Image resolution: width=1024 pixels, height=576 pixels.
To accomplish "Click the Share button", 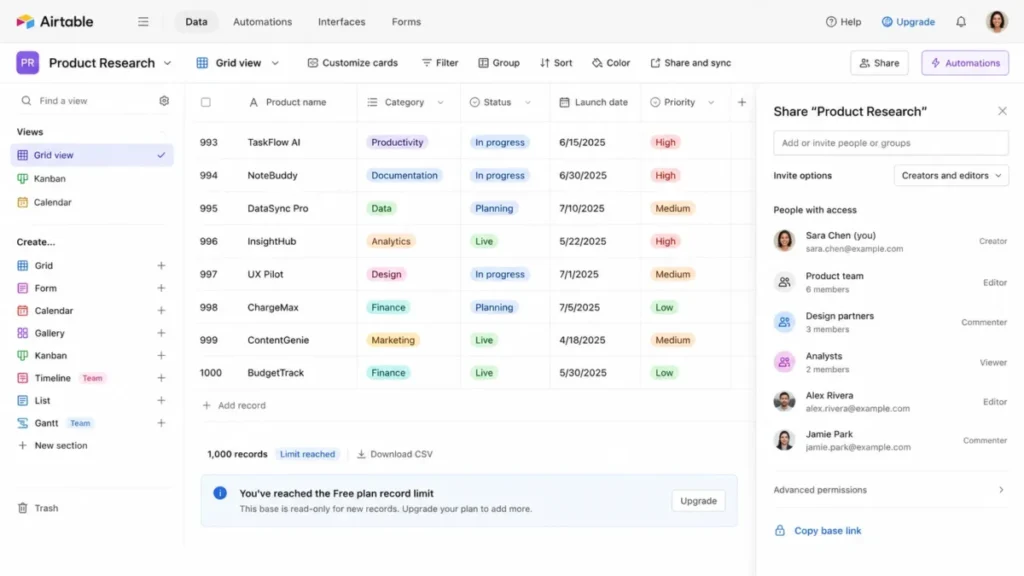I will point(879,63).
